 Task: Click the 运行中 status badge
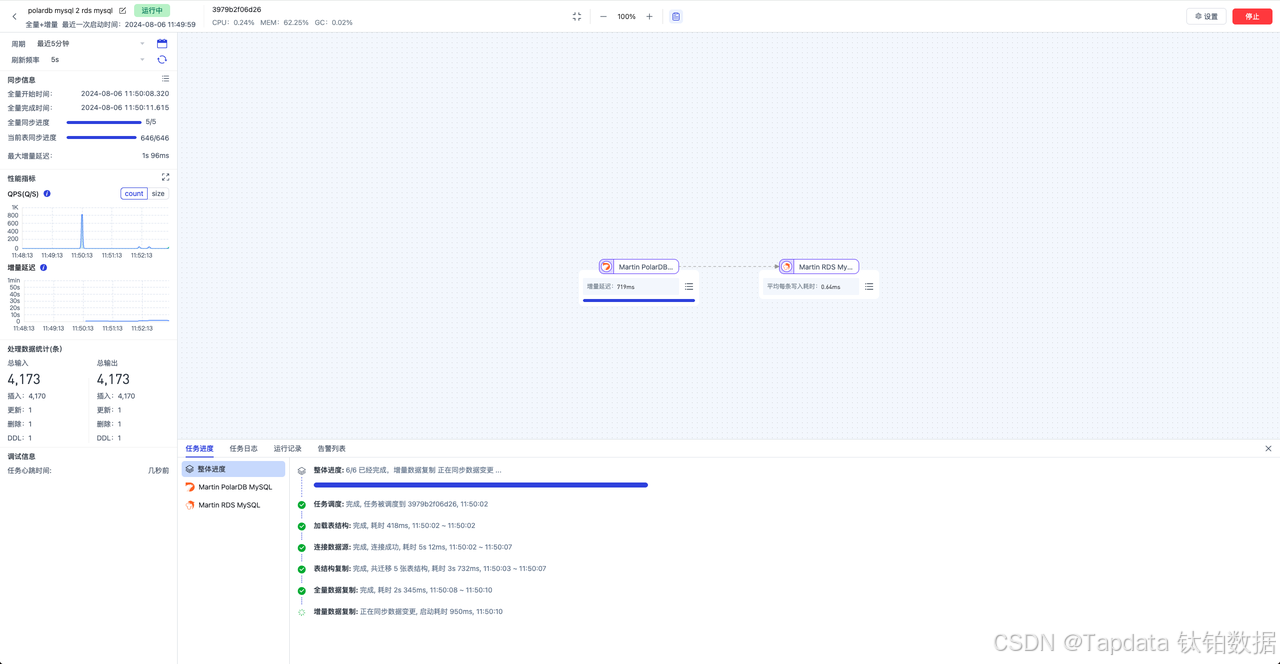[x=152, y=10]
